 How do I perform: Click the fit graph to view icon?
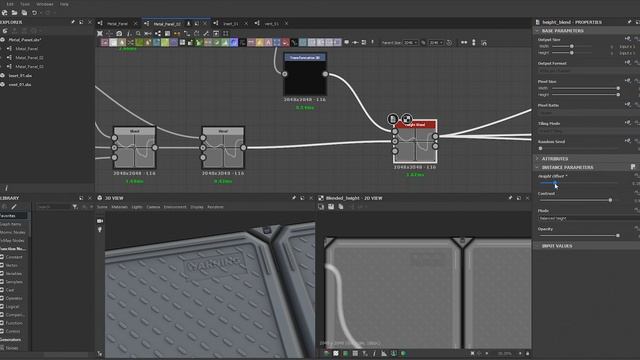[x=100, y=33]
